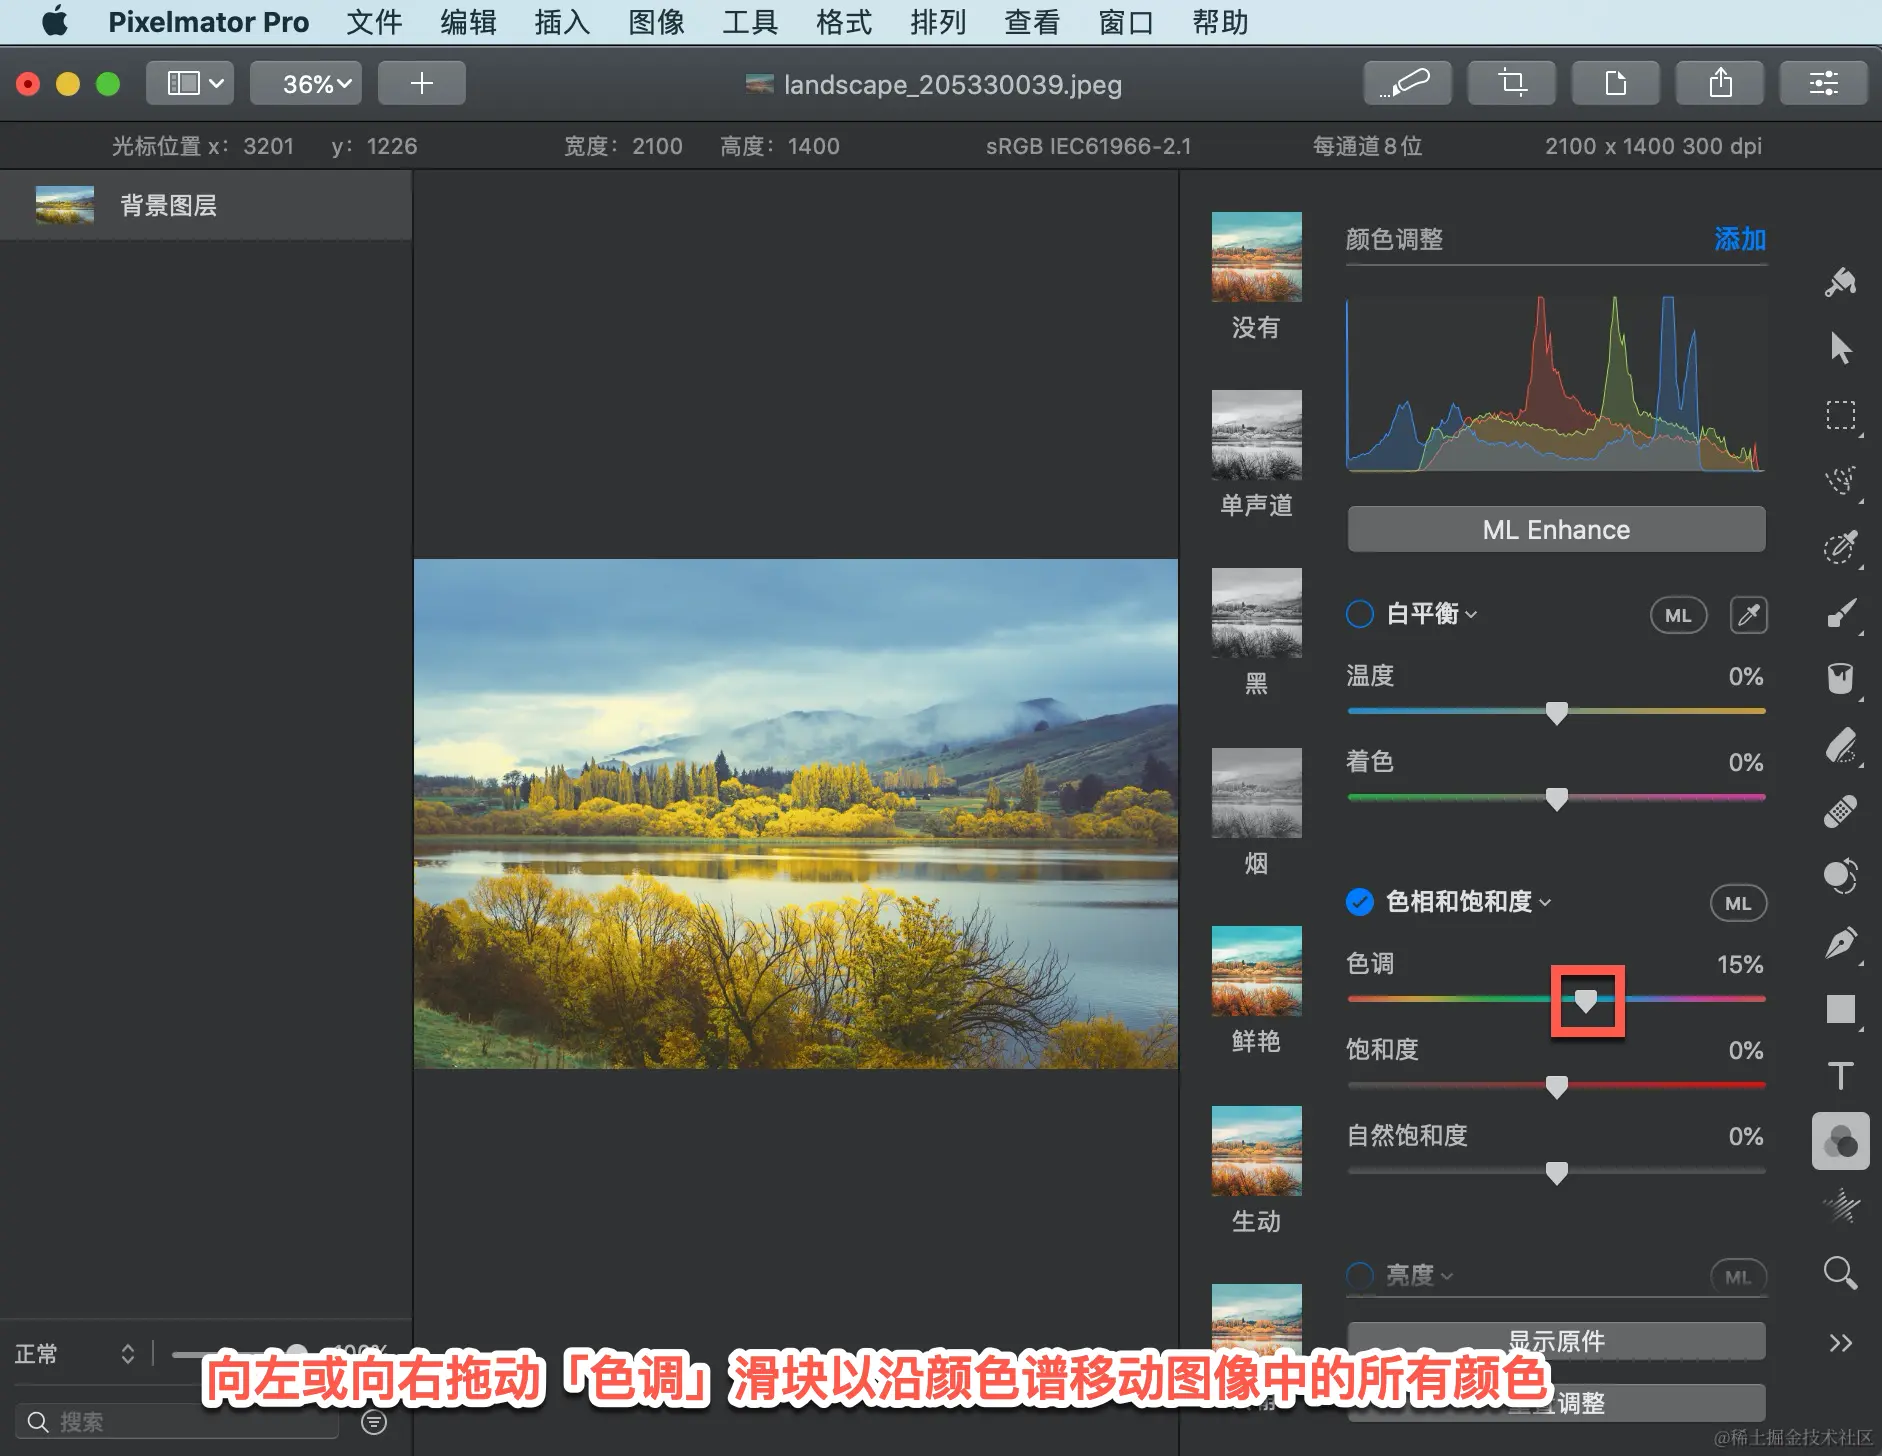Open the 正常 blend mode dropdown
This screenshot has width=1882, height=1456.
click(75, 1354)
